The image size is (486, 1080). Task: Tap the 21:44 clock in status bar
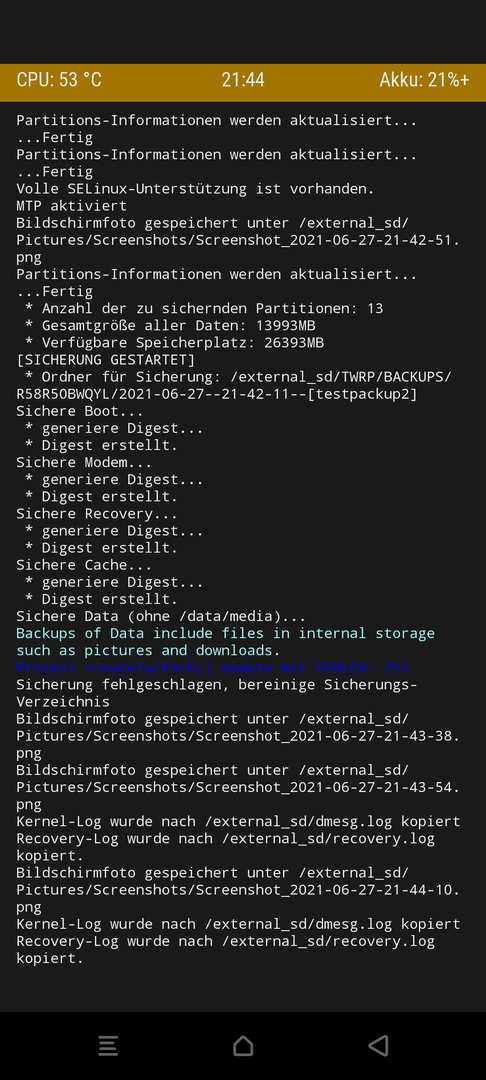(x=243, y=80)
